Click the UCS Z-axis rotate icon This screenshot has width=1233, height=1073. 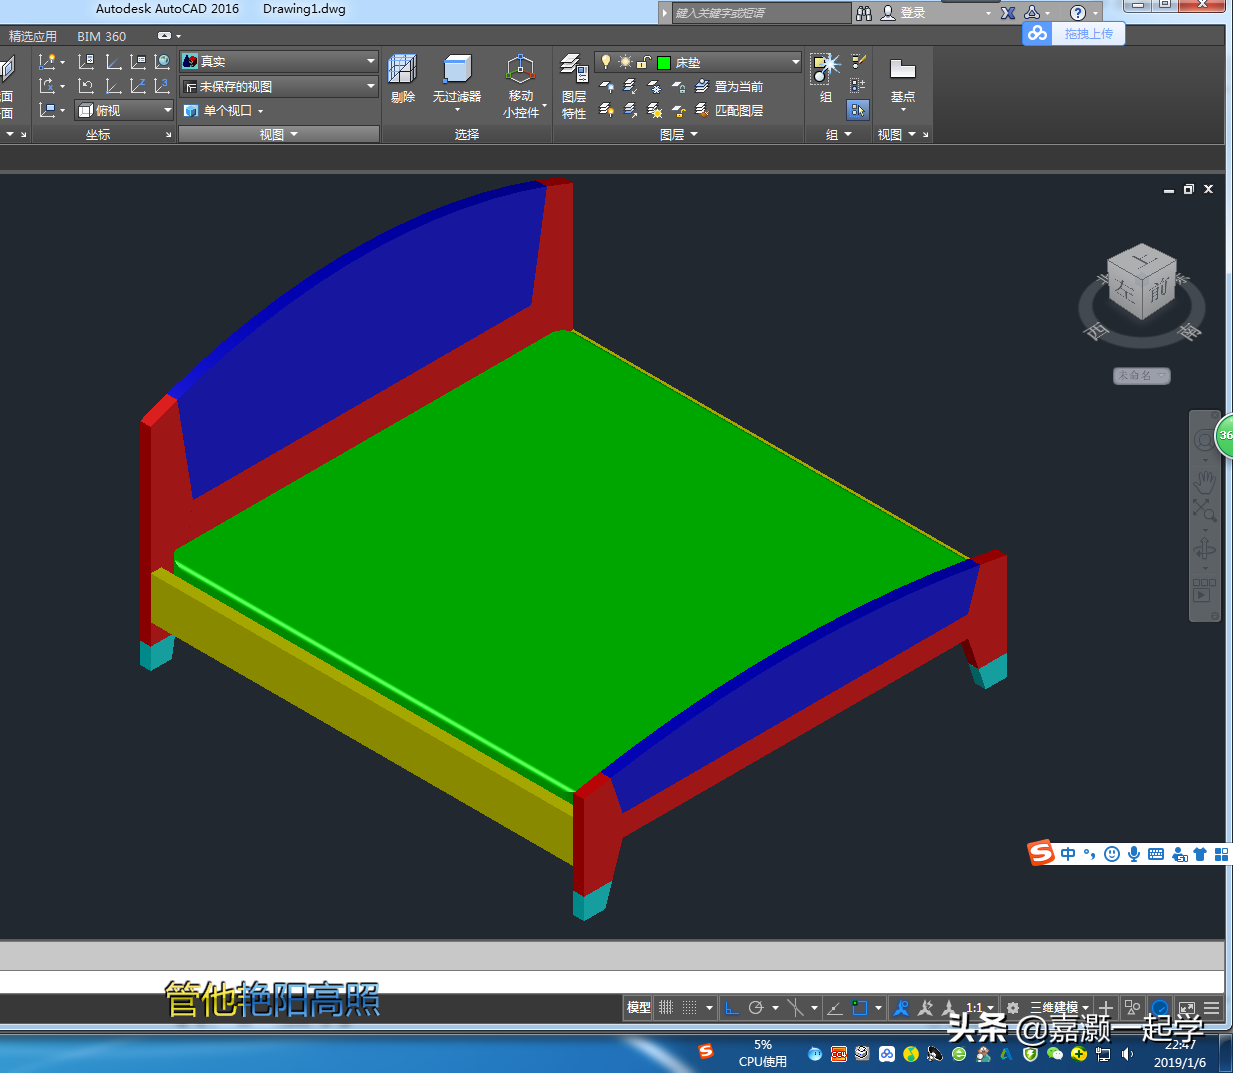click(x=137, y=87)
